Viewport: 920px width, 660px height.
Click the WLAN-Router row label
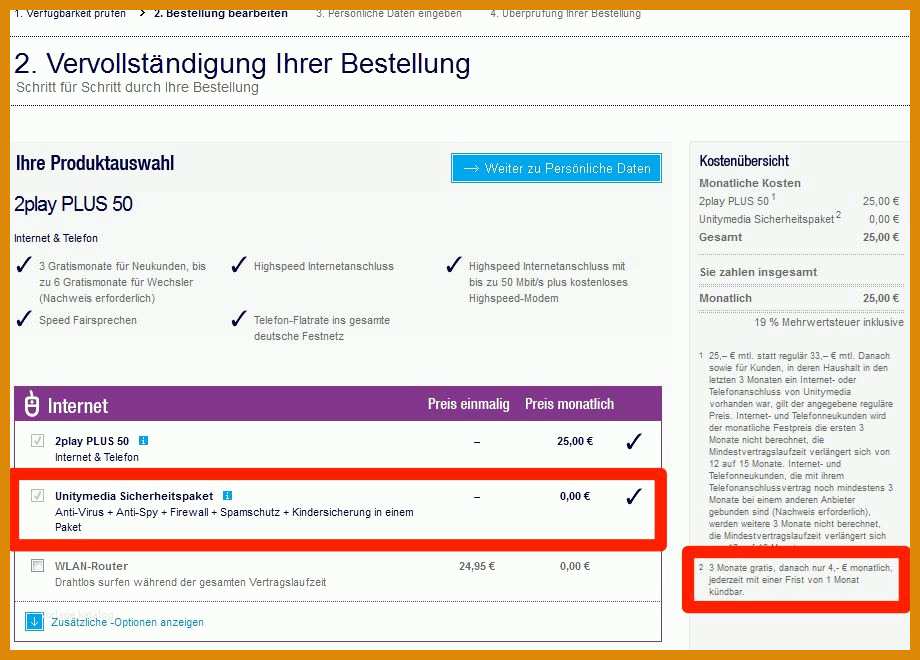92,566
